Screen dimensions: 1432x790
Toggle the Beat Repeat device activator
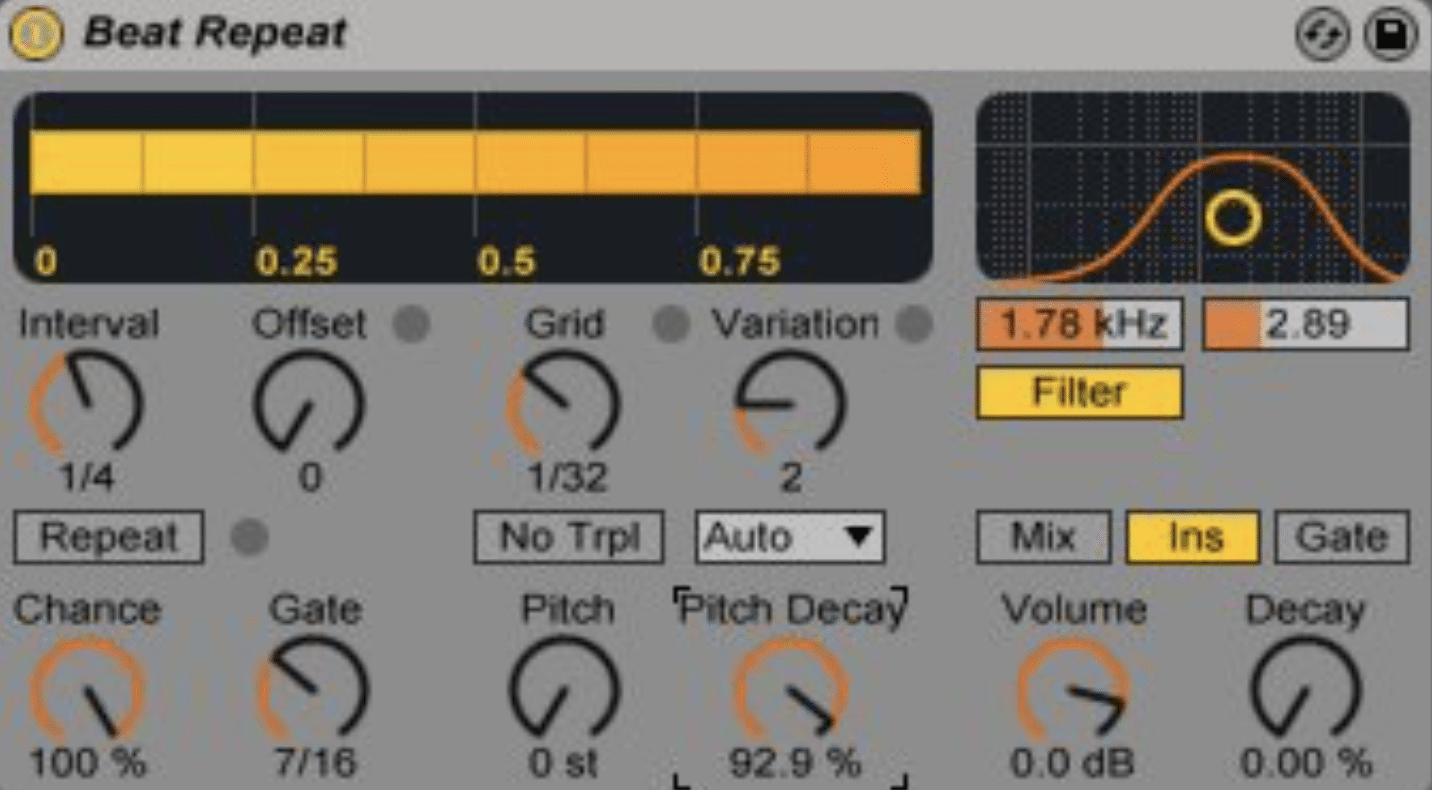(37, 35)
